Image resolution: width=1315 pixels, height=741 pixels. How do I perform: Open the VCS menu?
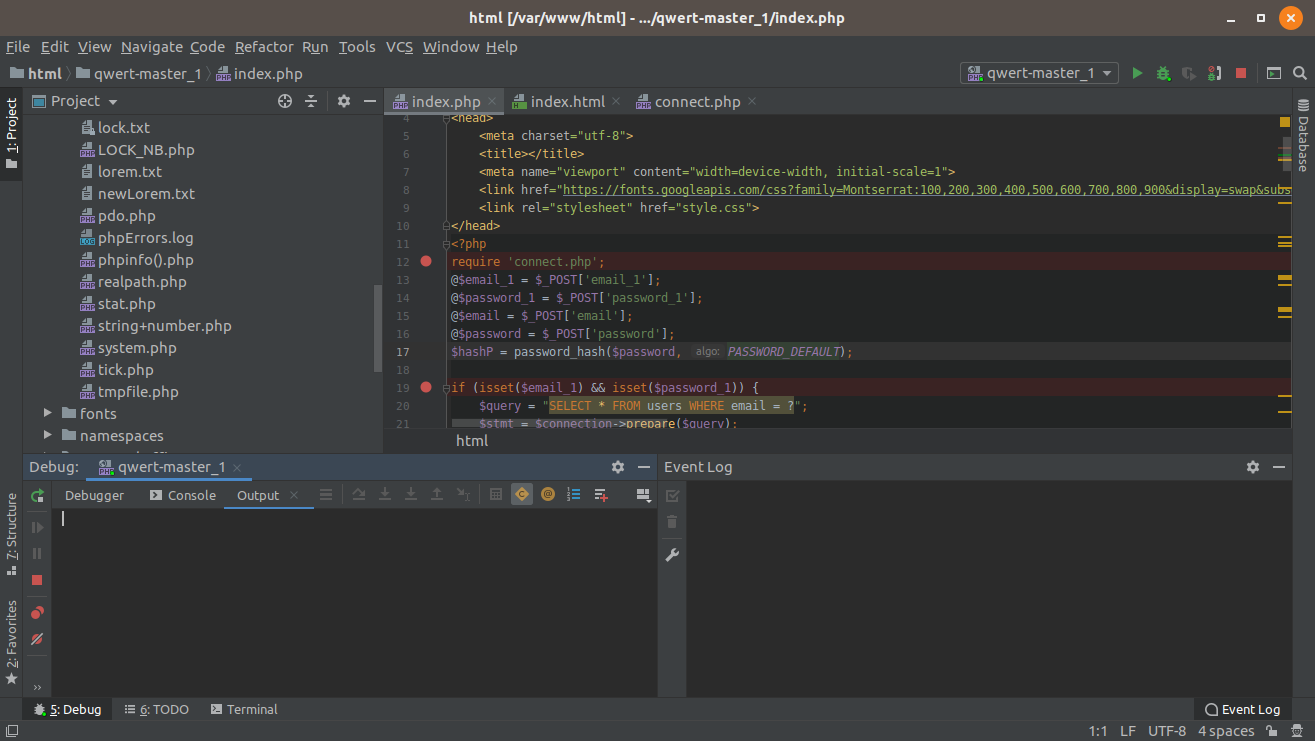400,47
